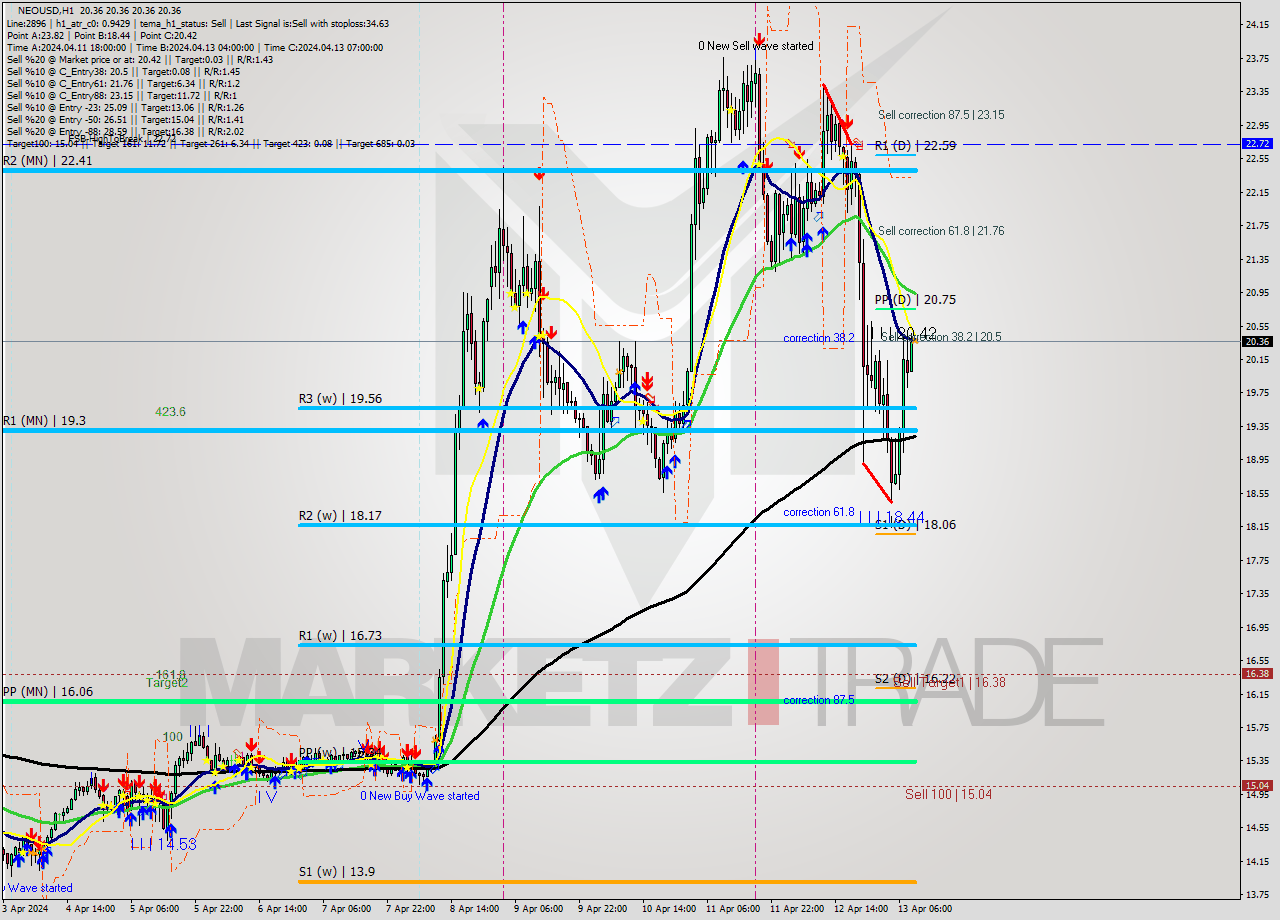Image resolution: width=1280 pixels, height=920 pixels.
Task: Click the 21.75 price axis value
Action: [x=1257, y=226]
